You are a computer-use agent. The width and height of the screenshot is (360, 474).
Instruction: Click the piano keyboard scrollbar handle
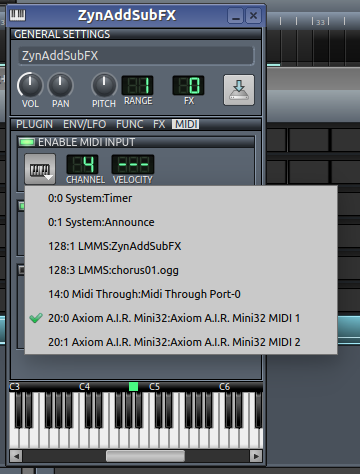point(145,456)
